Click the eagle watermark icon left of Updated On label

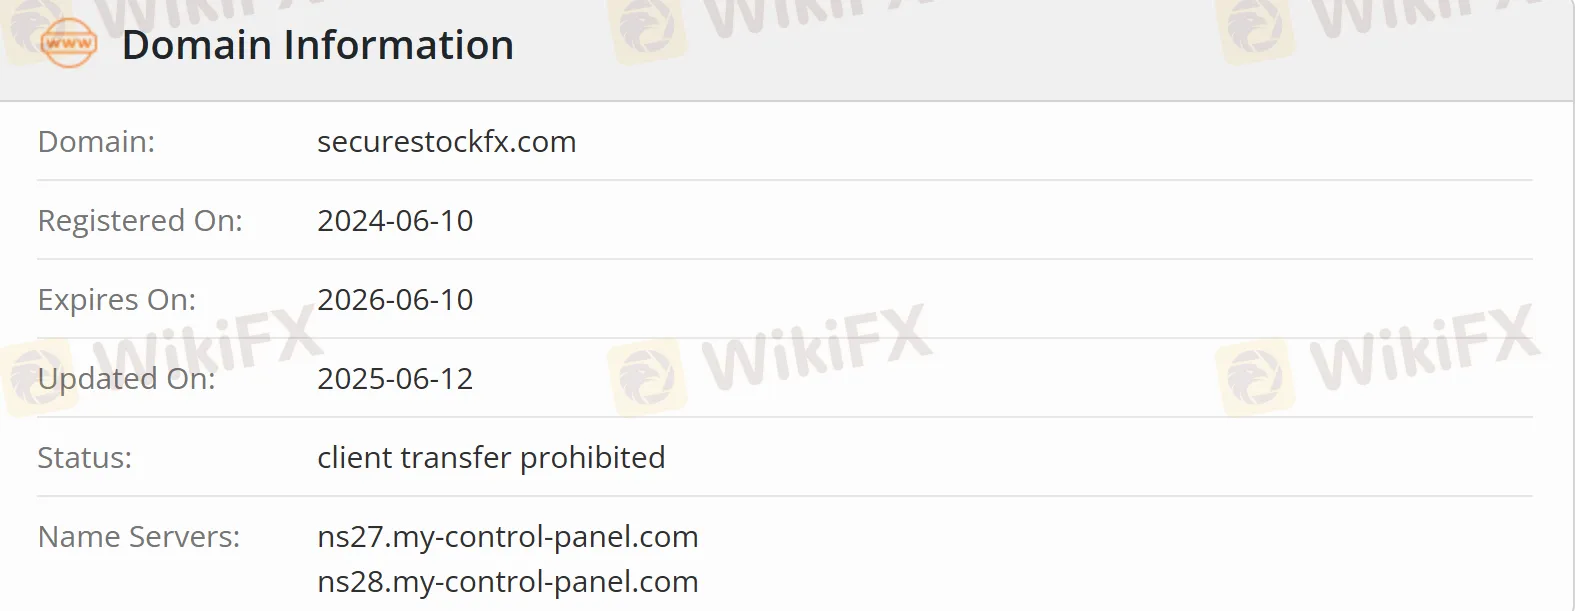tap(38, 377)
